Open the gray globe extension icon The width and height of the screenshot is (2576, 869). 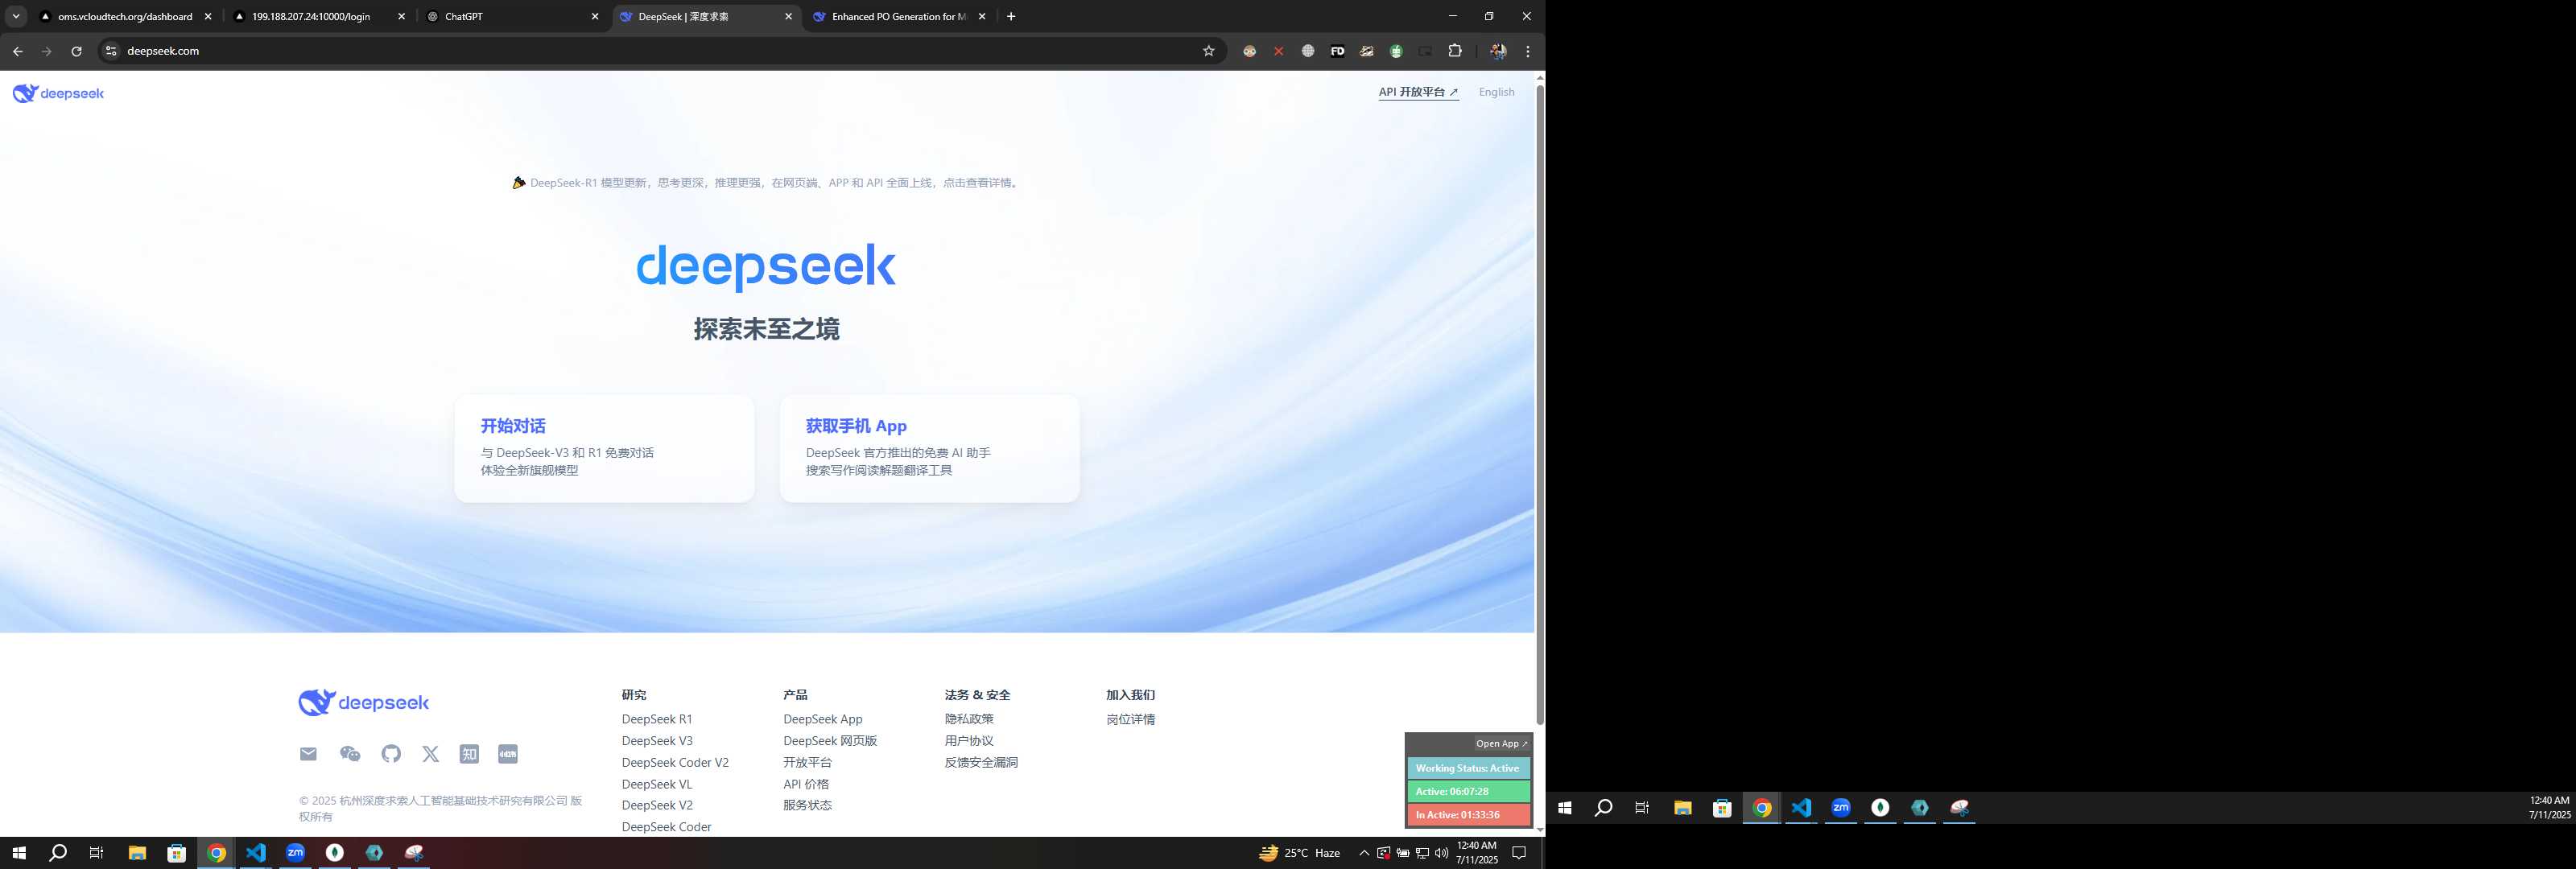(x=1308, y=51)
